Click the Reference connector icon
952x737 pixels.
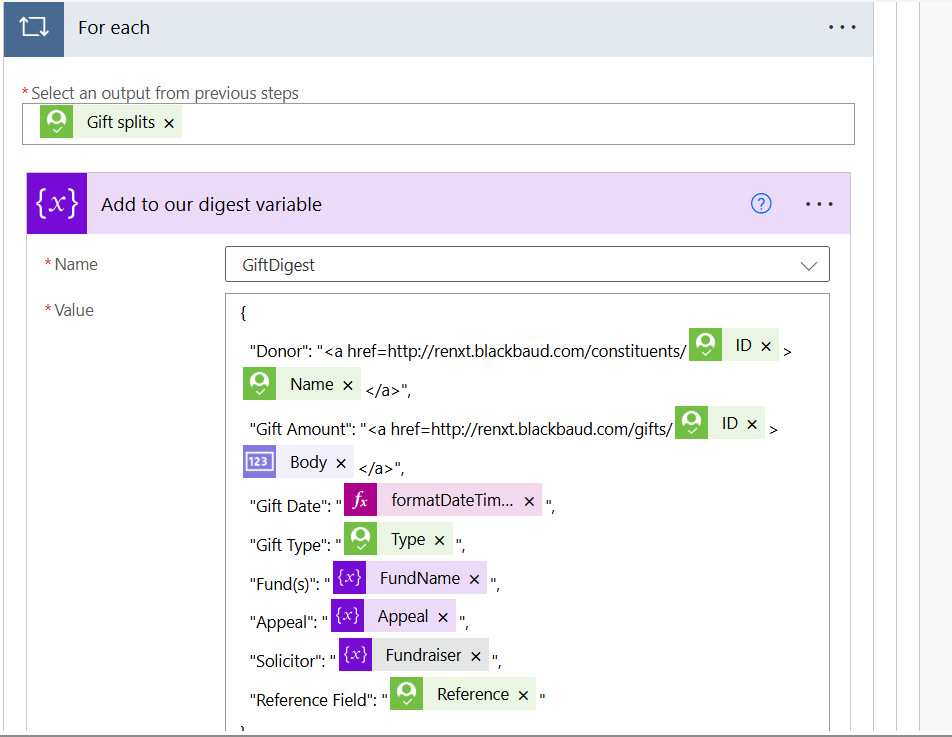[x=406, y=693]
